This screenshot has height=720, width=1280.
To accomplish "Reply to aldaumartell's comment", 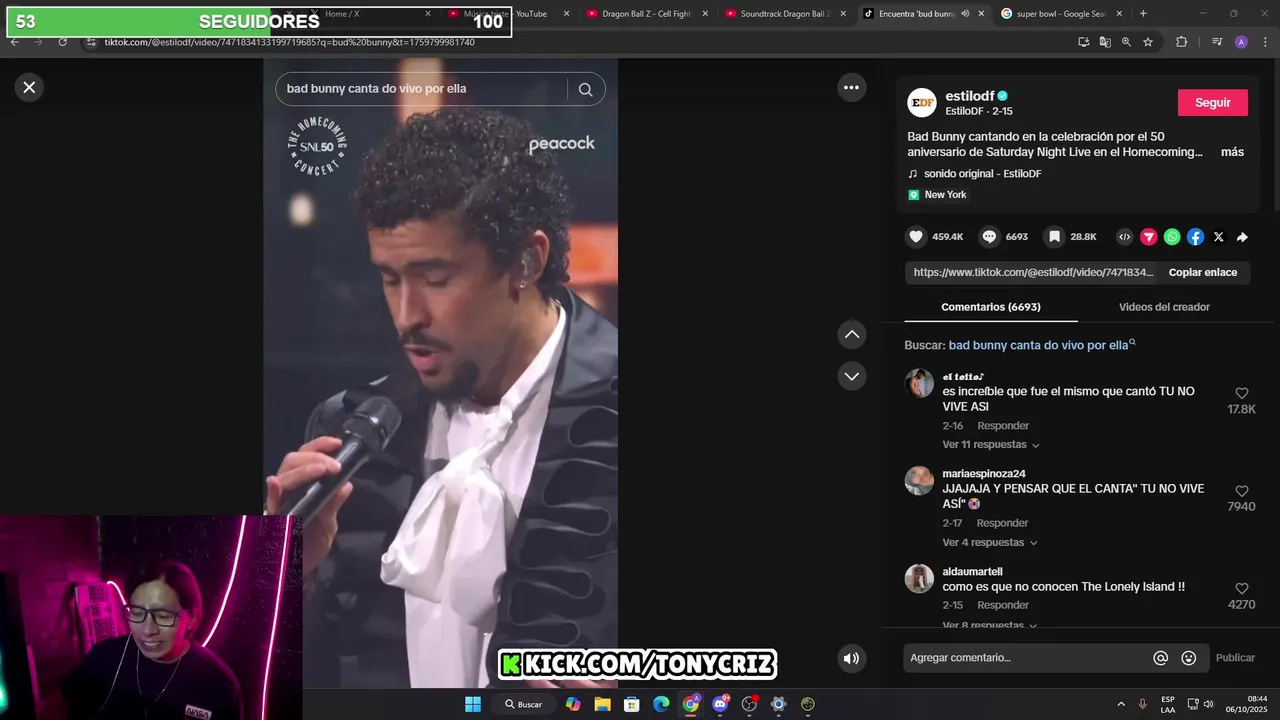I will pyautogui.click(x=1002, y=605).
